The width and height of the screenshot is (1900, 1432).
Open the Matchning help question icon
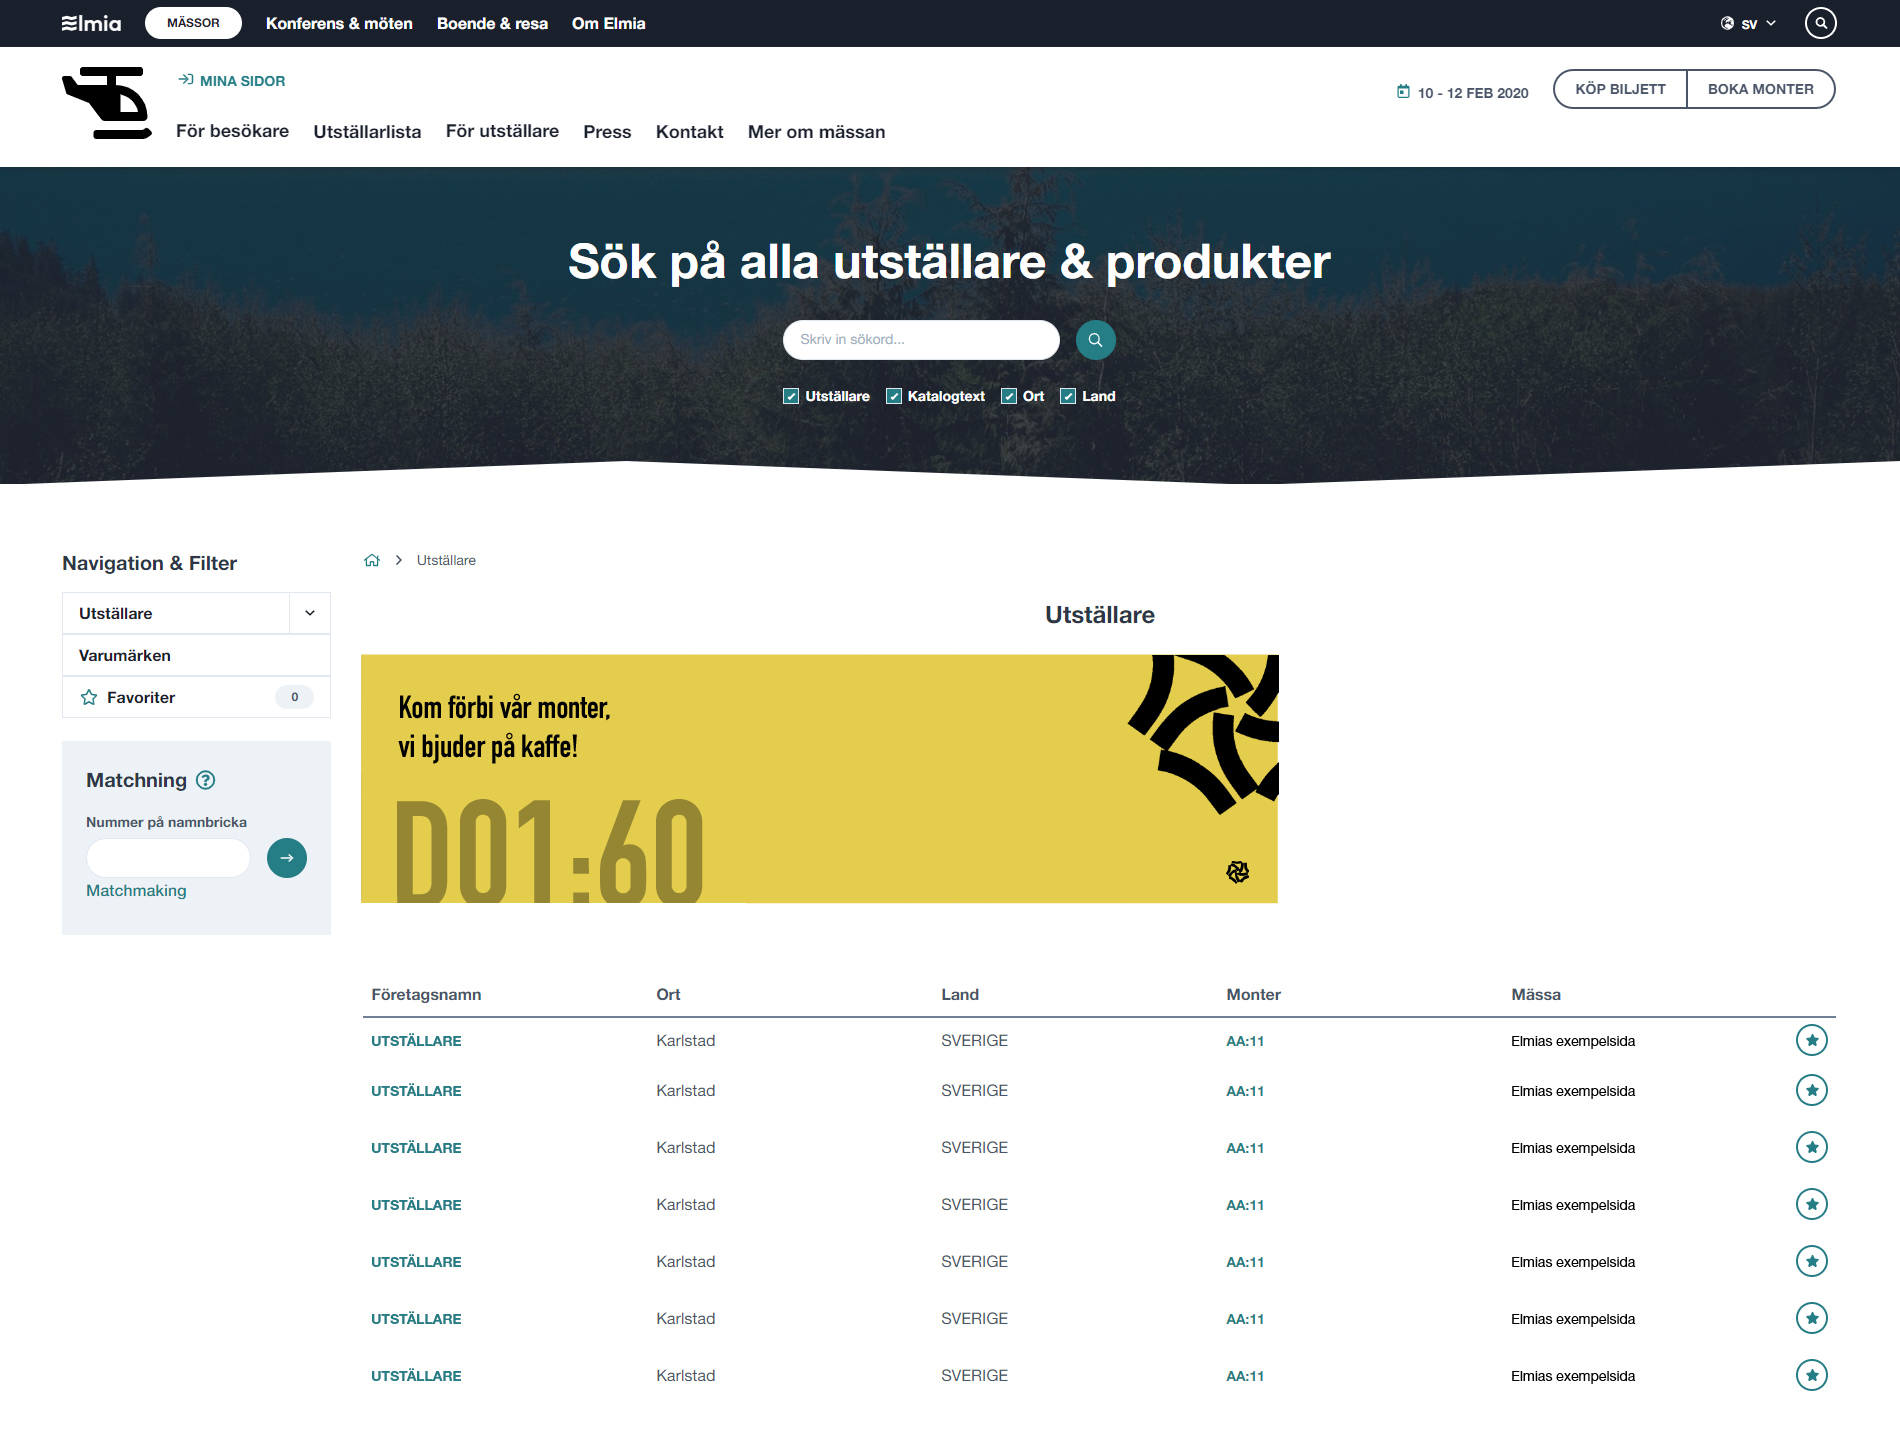point(206,780)
